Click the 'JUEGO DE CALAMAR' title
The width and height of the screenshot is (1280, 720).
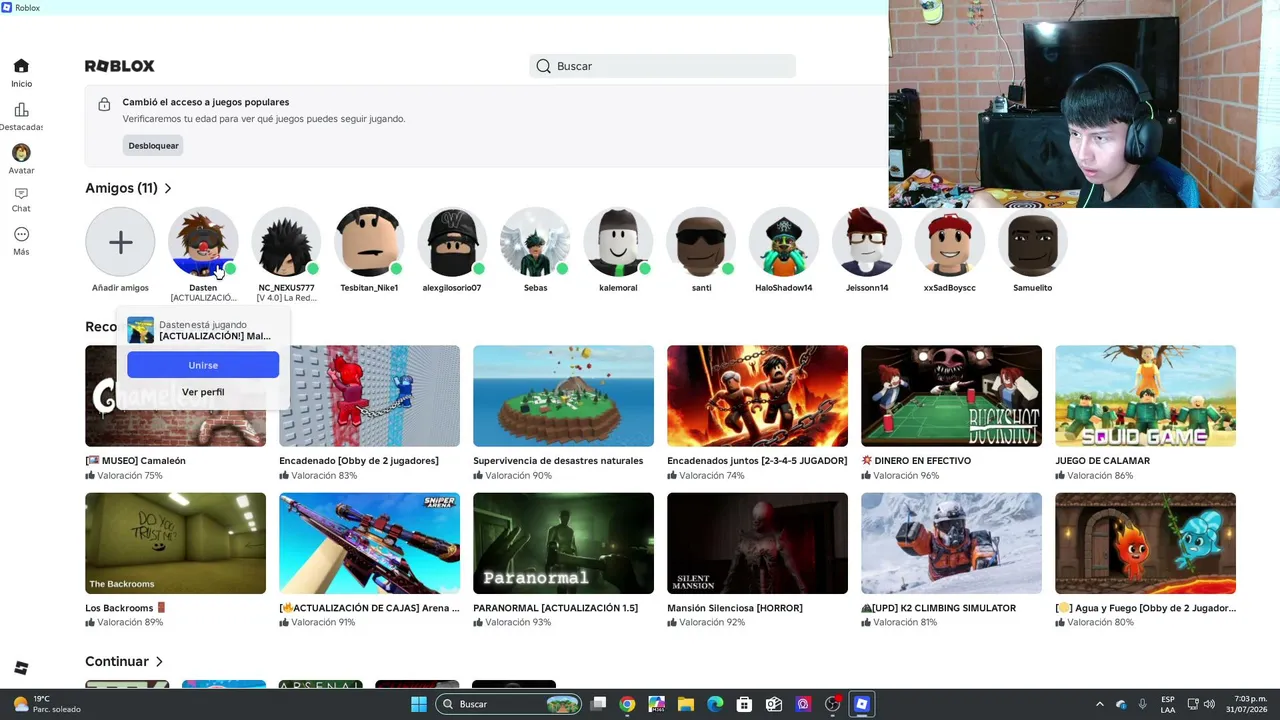(1102, 461)
